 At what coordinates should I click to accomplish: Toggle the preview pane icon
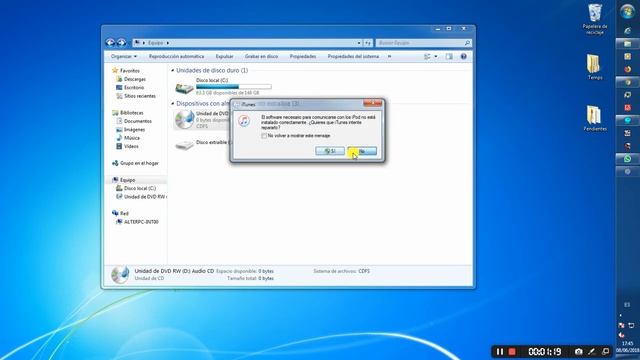pyautogui.click(x=449, y=56)
